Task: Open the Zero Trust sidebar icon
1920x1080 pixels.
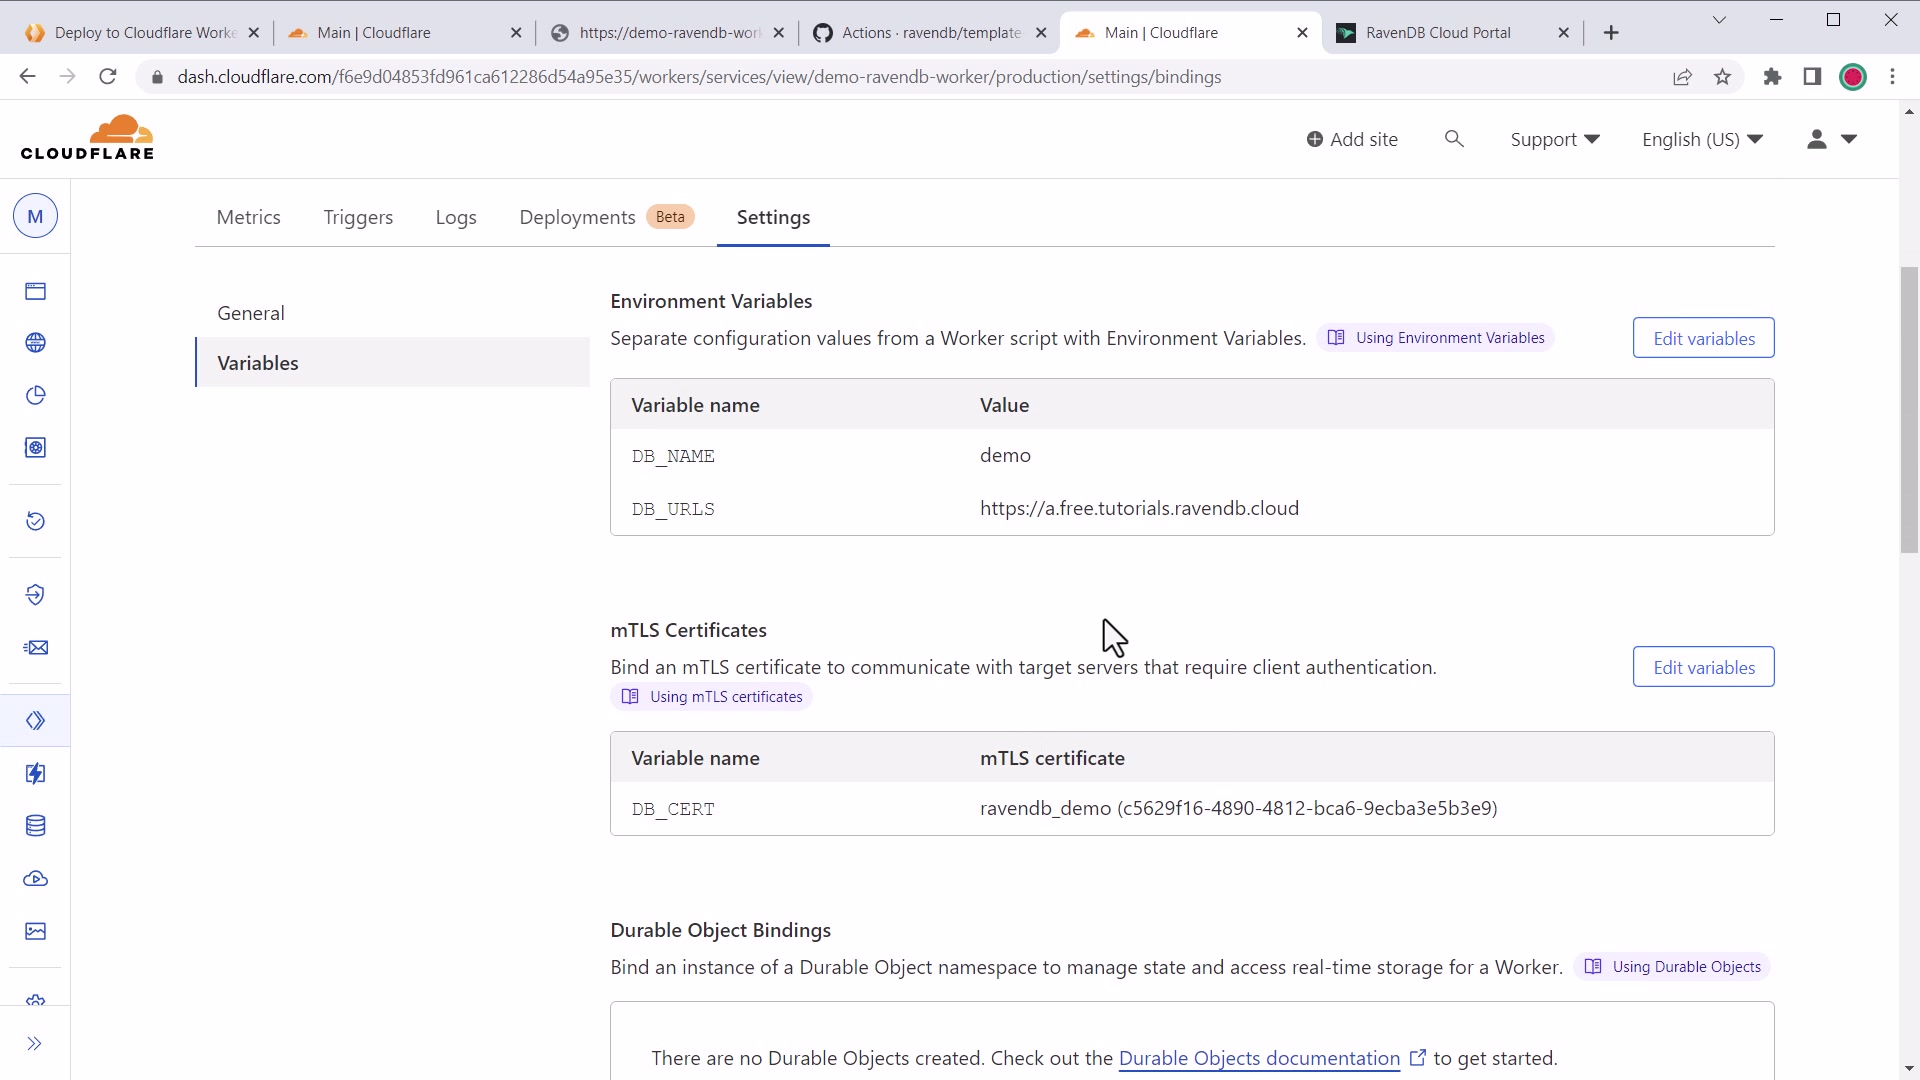Action: point(35,595)
